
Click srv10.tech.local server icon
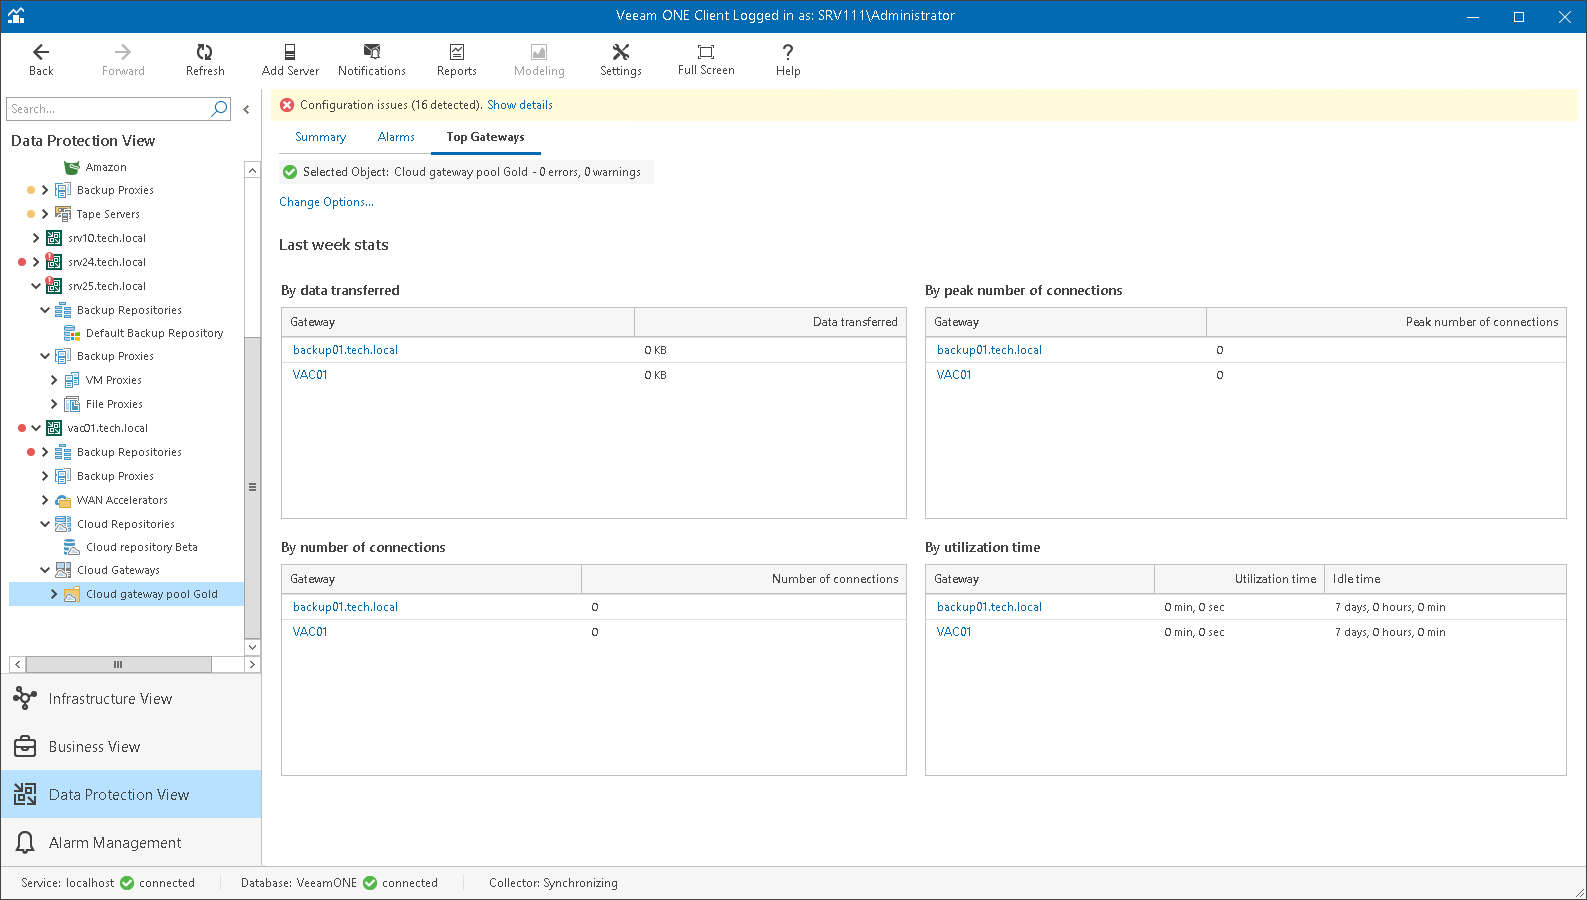[x=54, y=238]
